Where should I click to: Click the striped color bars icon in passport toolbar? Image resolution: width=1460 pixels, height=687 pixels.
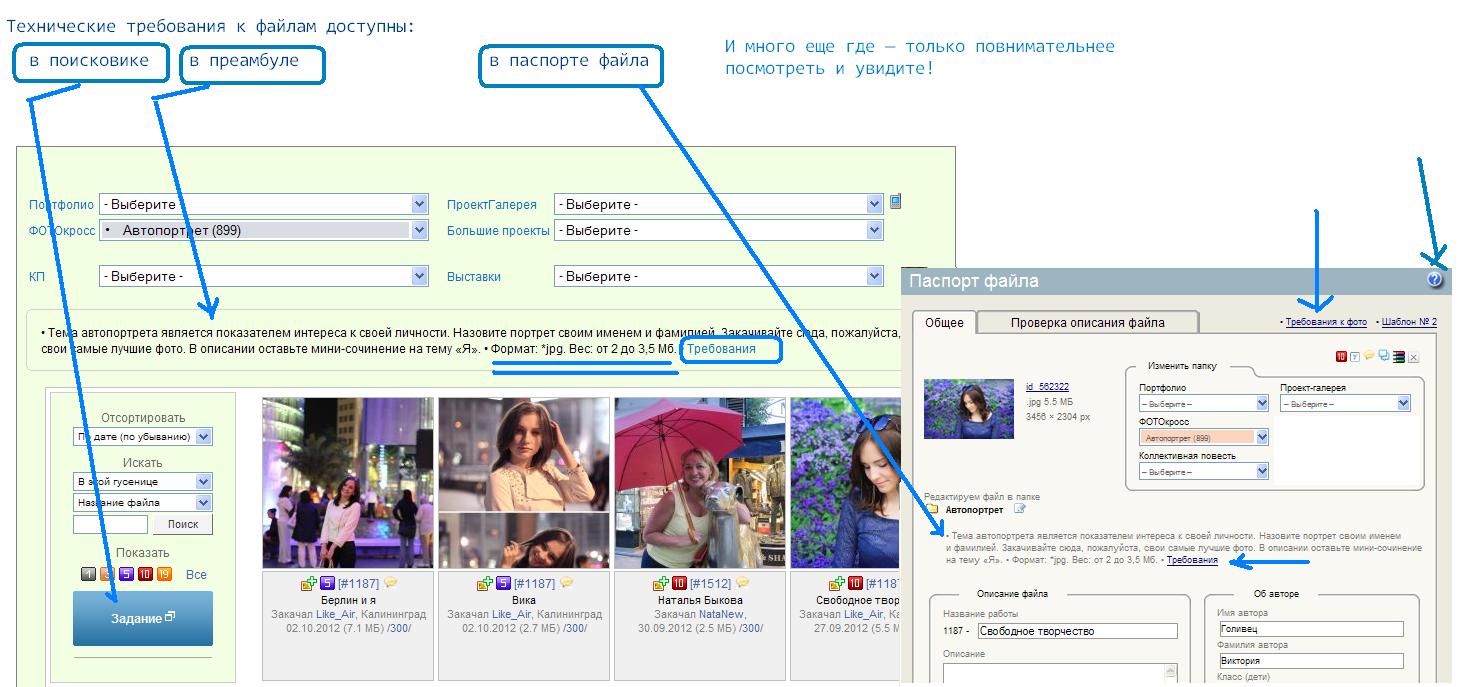(x=1399, y=357)
